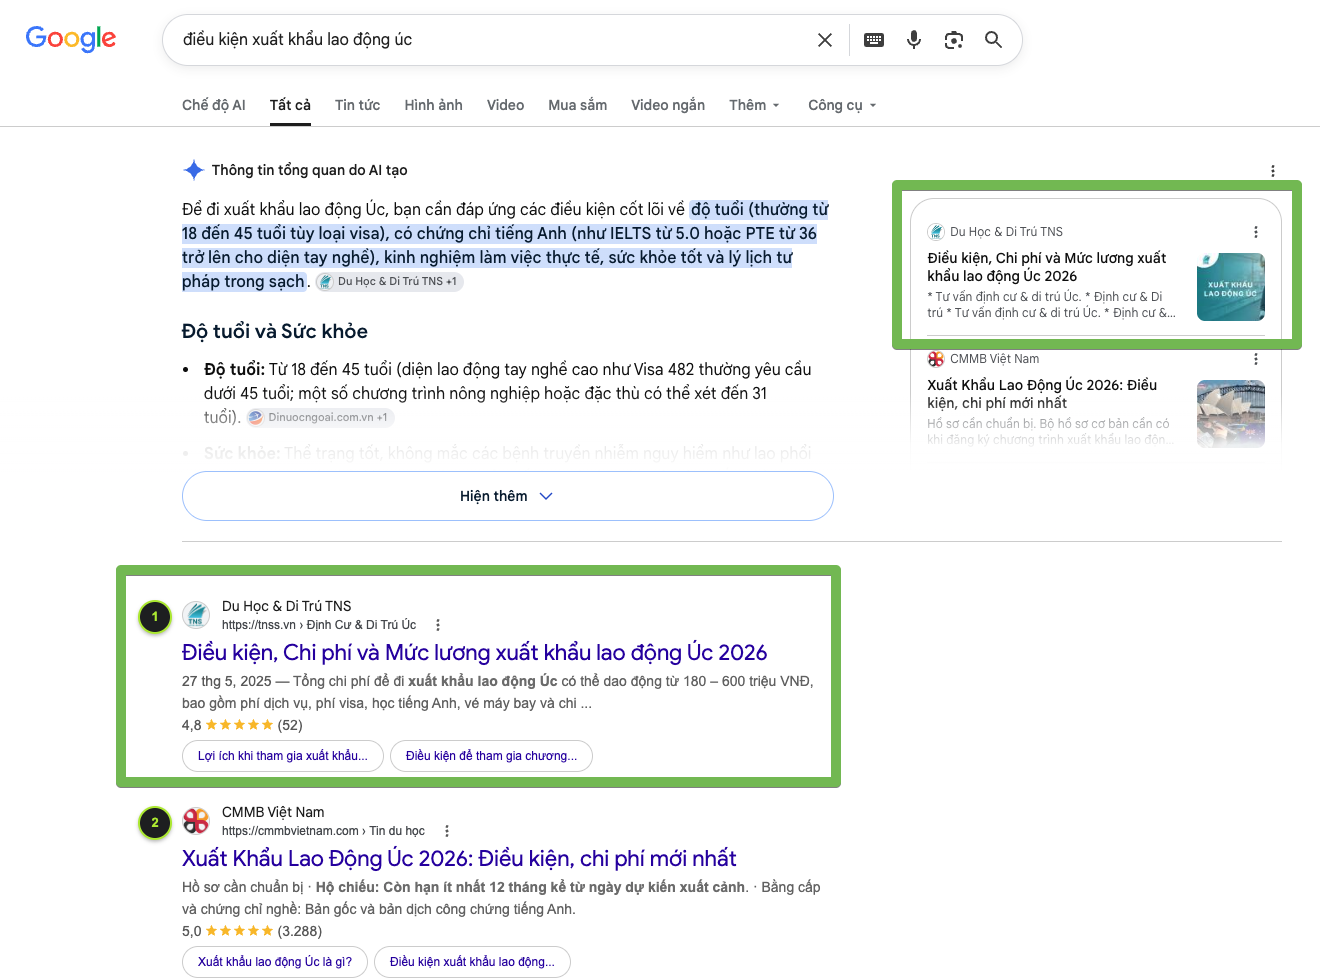Image resolution: width=1320 pixels, height=979 pixels.
Task: Click the AI overview sparkle icon
Action: coord(194,170)
